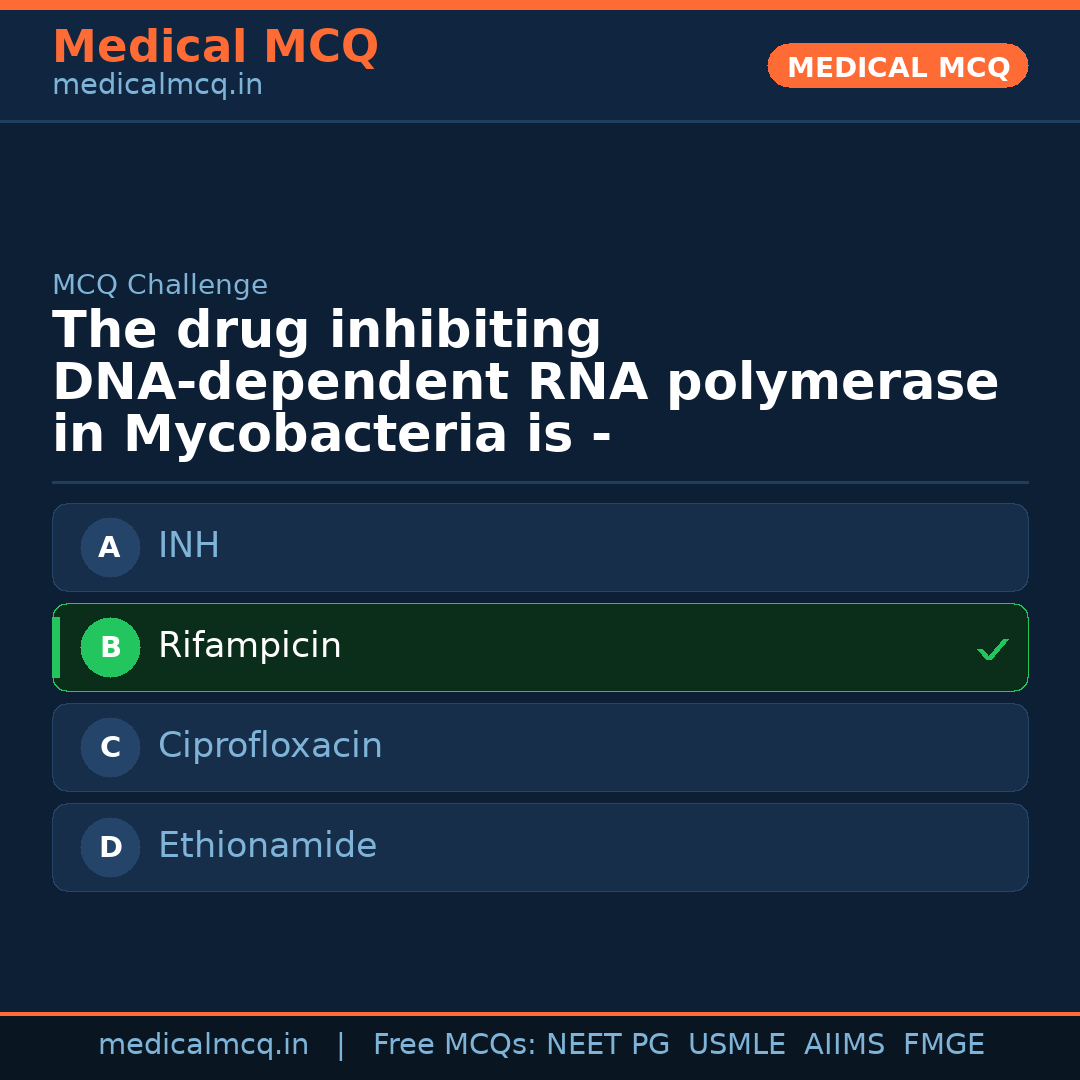1080x1080 pixels.
Task: Choose the letter C option circle
Action: [x=110, y=747]
